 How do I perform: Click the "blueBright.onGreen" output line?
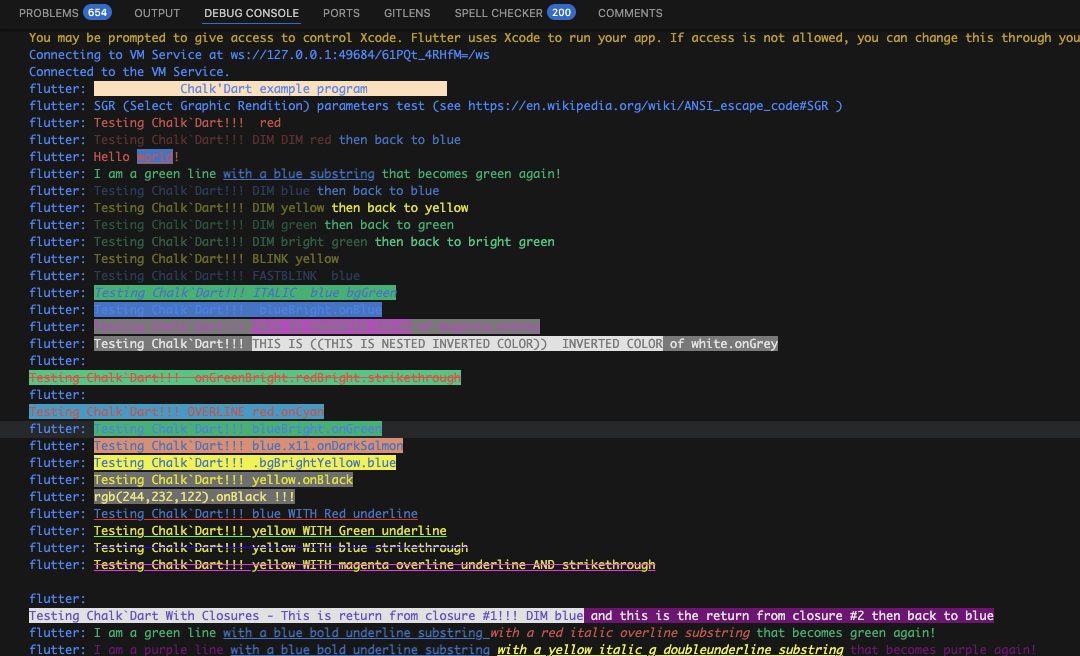[x=238, y=429]
